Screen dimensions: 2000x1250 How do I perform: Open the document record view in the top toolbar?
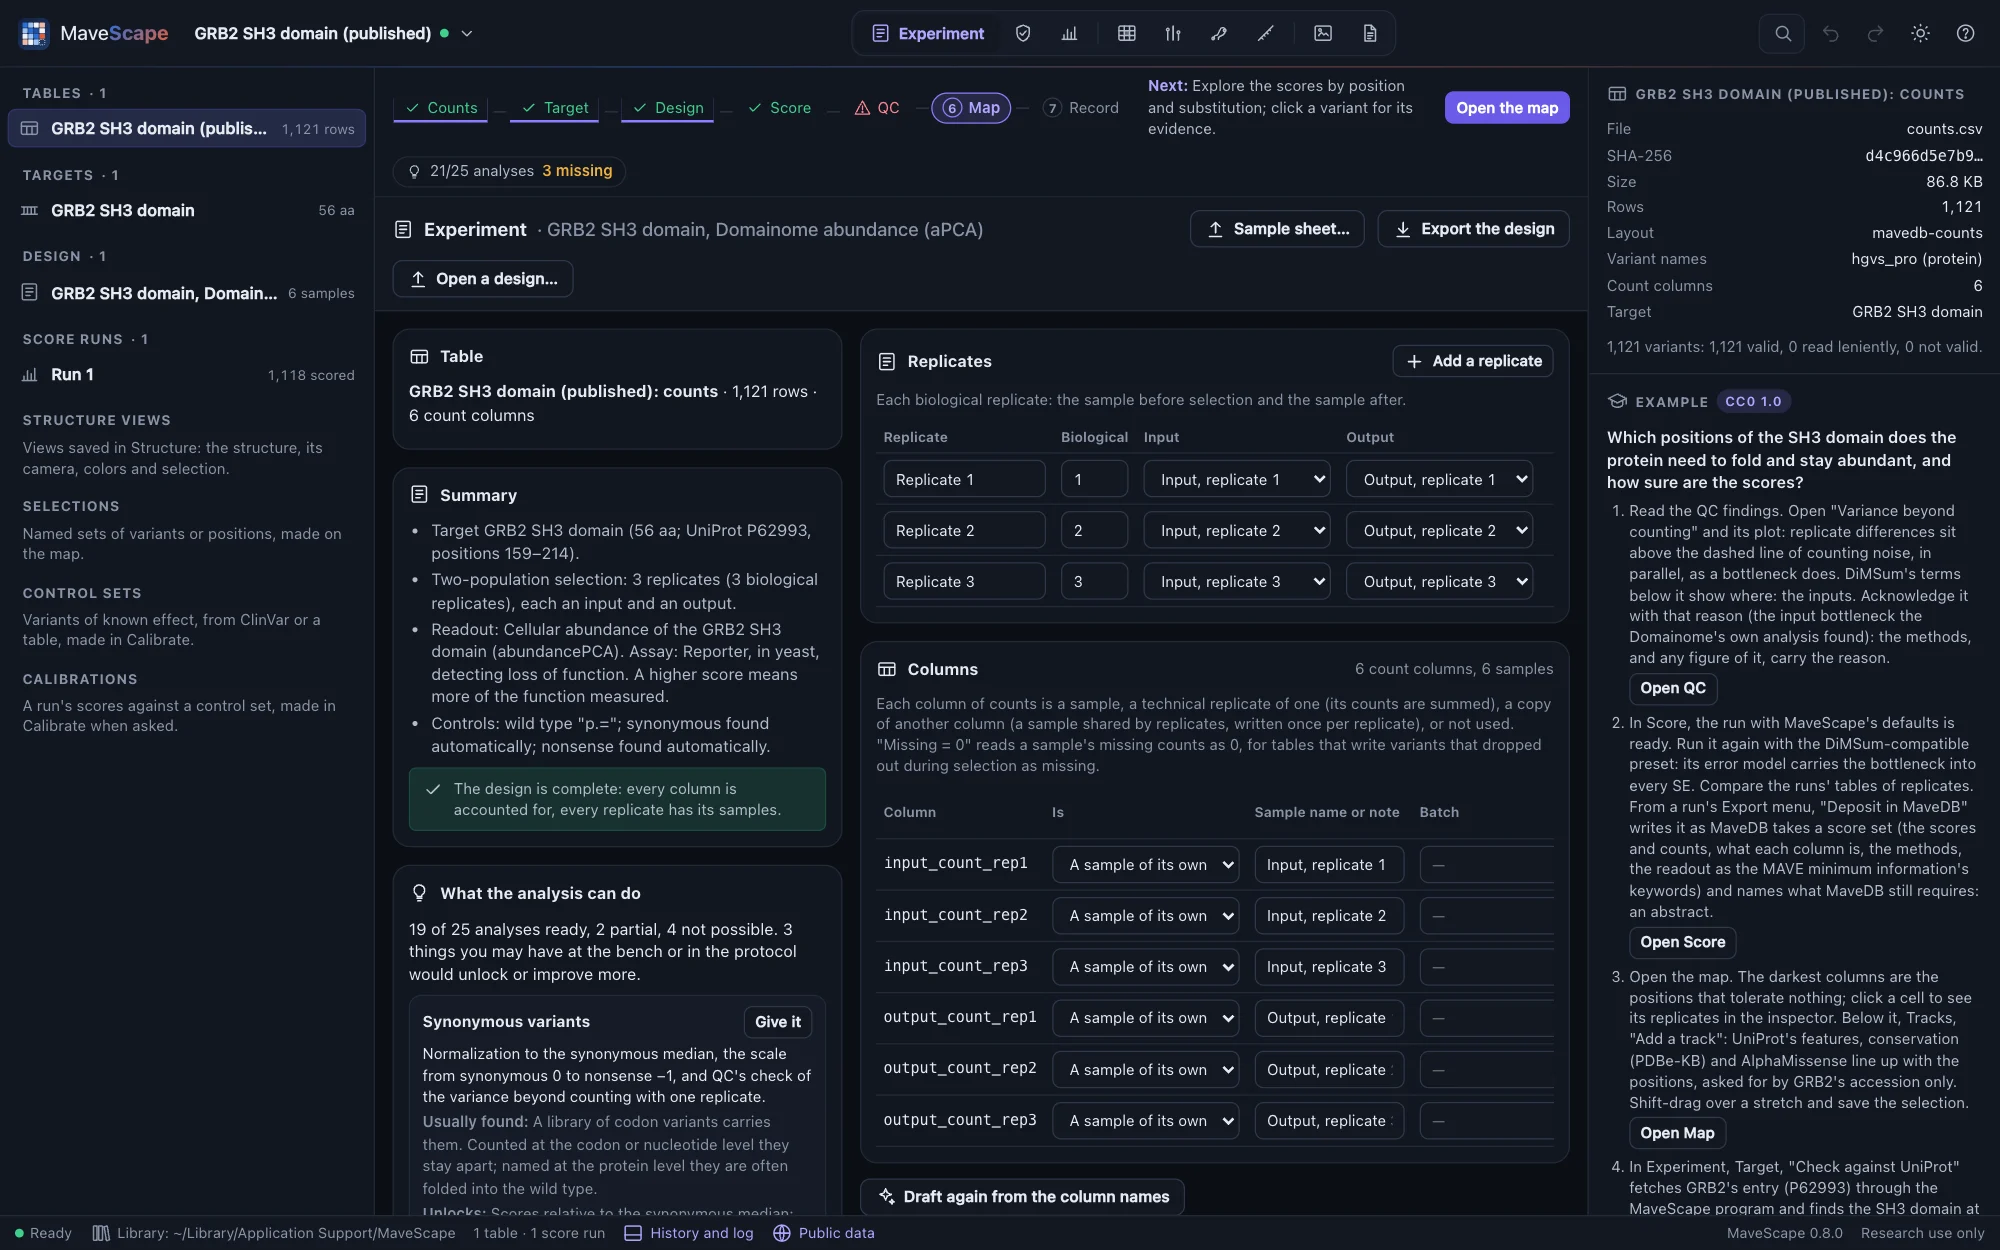[x=1370, y=33]
